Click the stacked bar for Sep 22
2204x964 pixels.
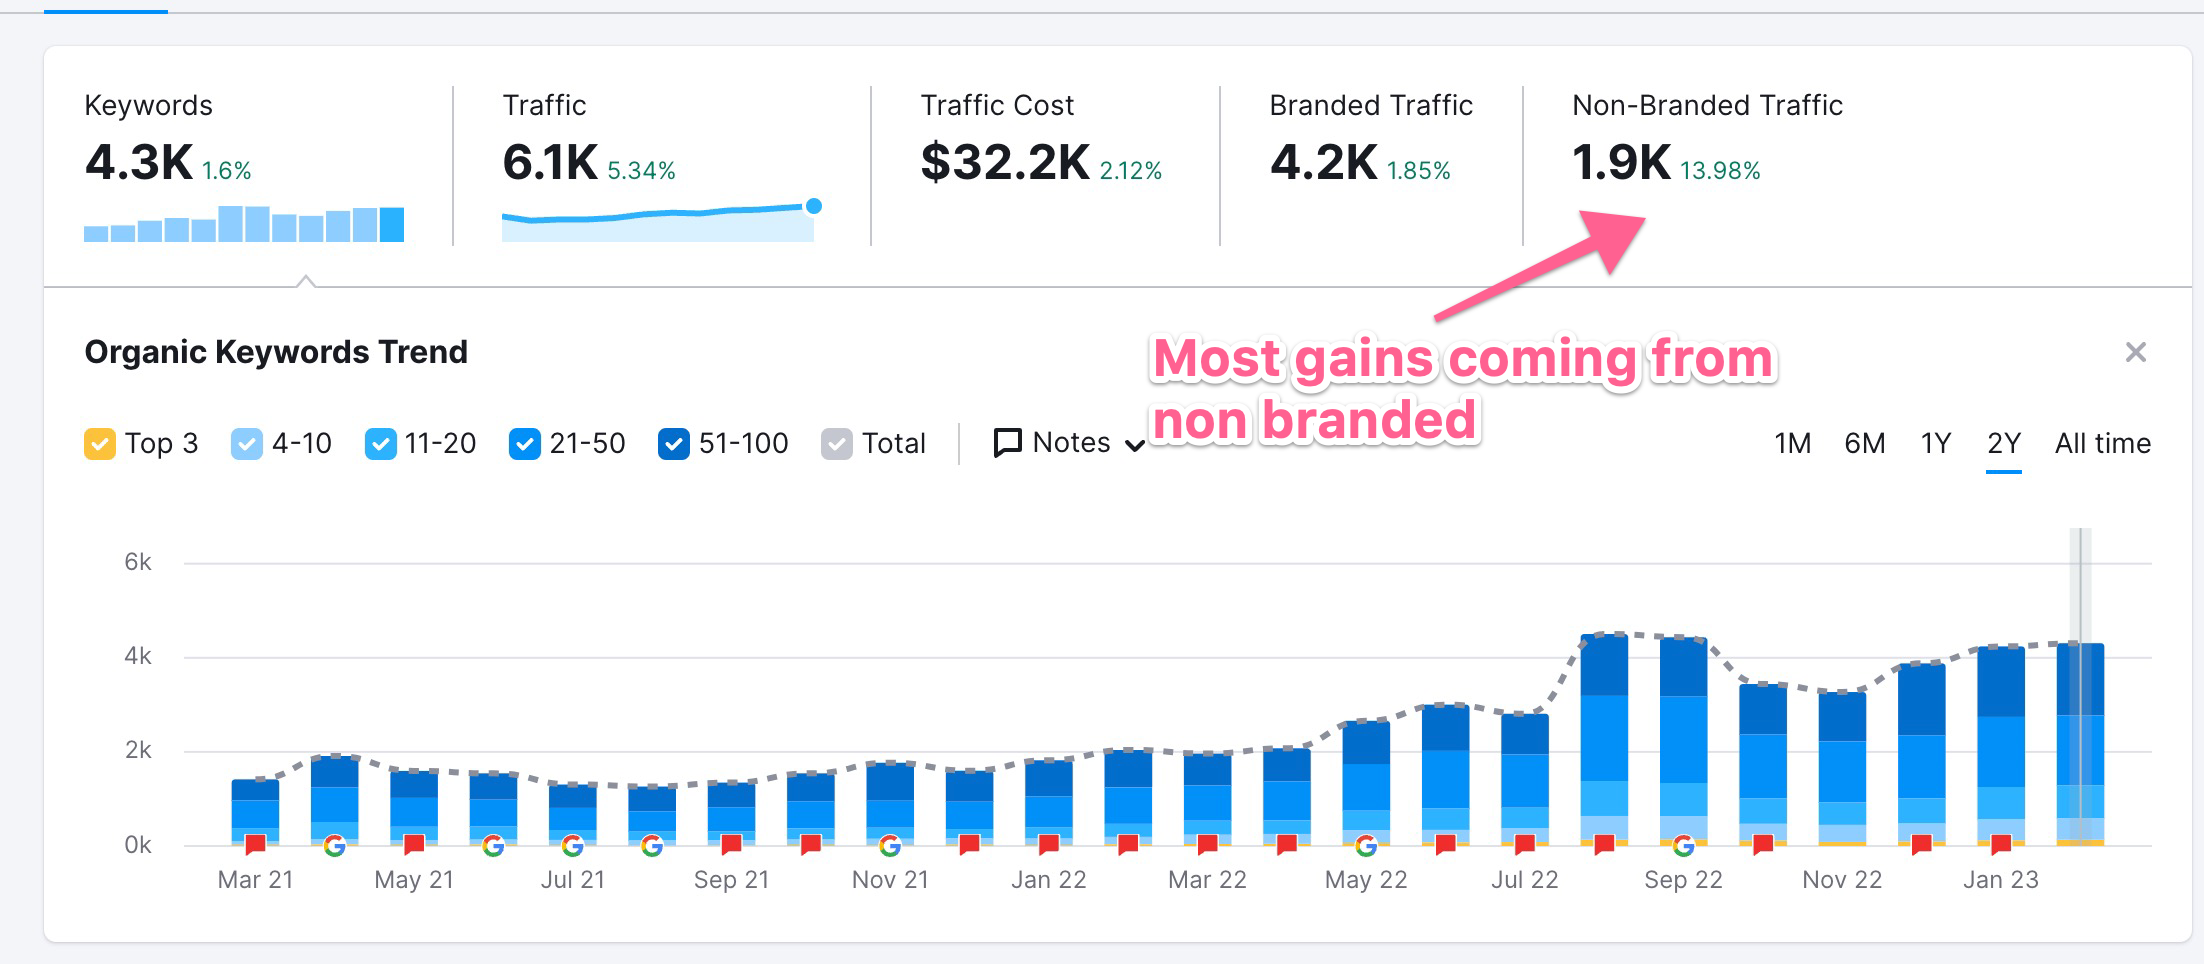tap(1684, 740)
